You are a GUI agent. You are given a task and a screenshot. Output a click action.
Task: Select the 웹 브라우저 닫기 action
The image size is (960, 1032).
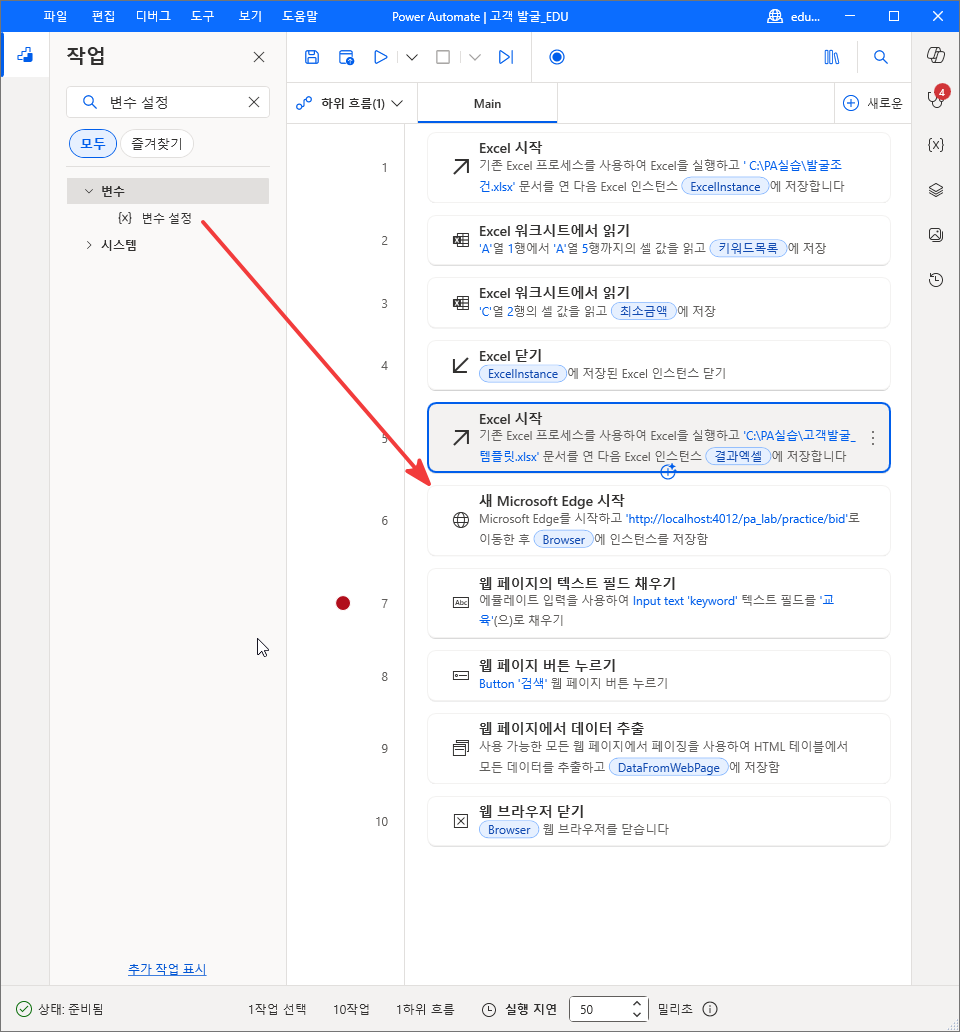click(x=659, y=821)
